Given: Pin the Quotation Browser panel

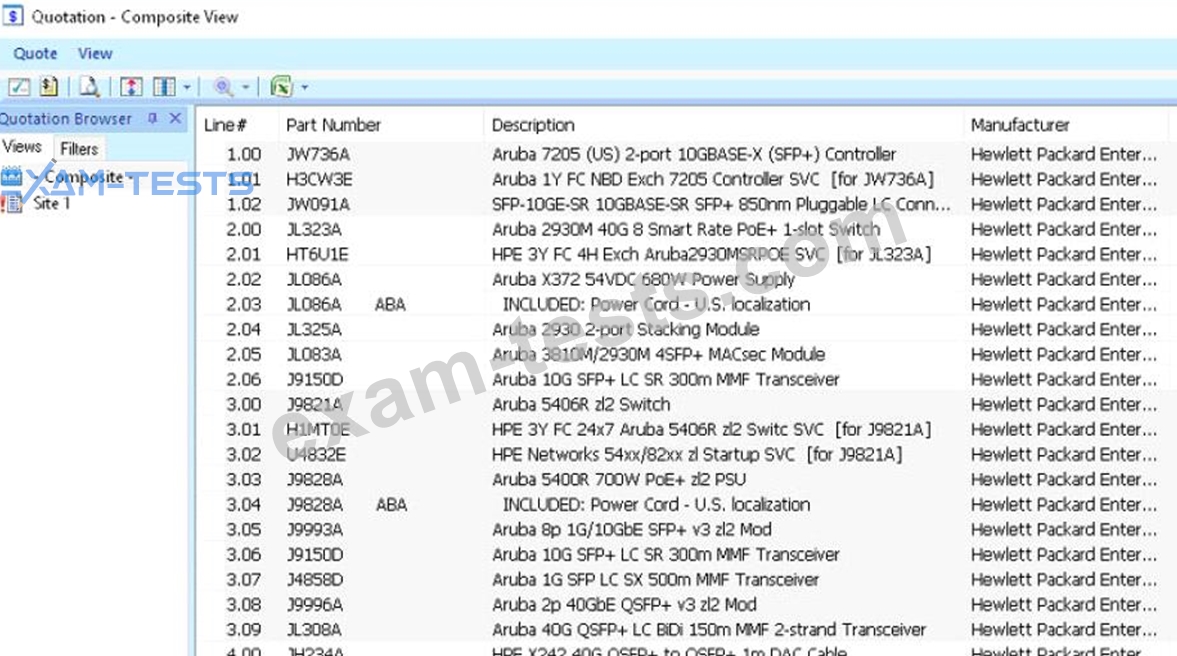Looking at the screenshot, I should click(x=153, y=118).
